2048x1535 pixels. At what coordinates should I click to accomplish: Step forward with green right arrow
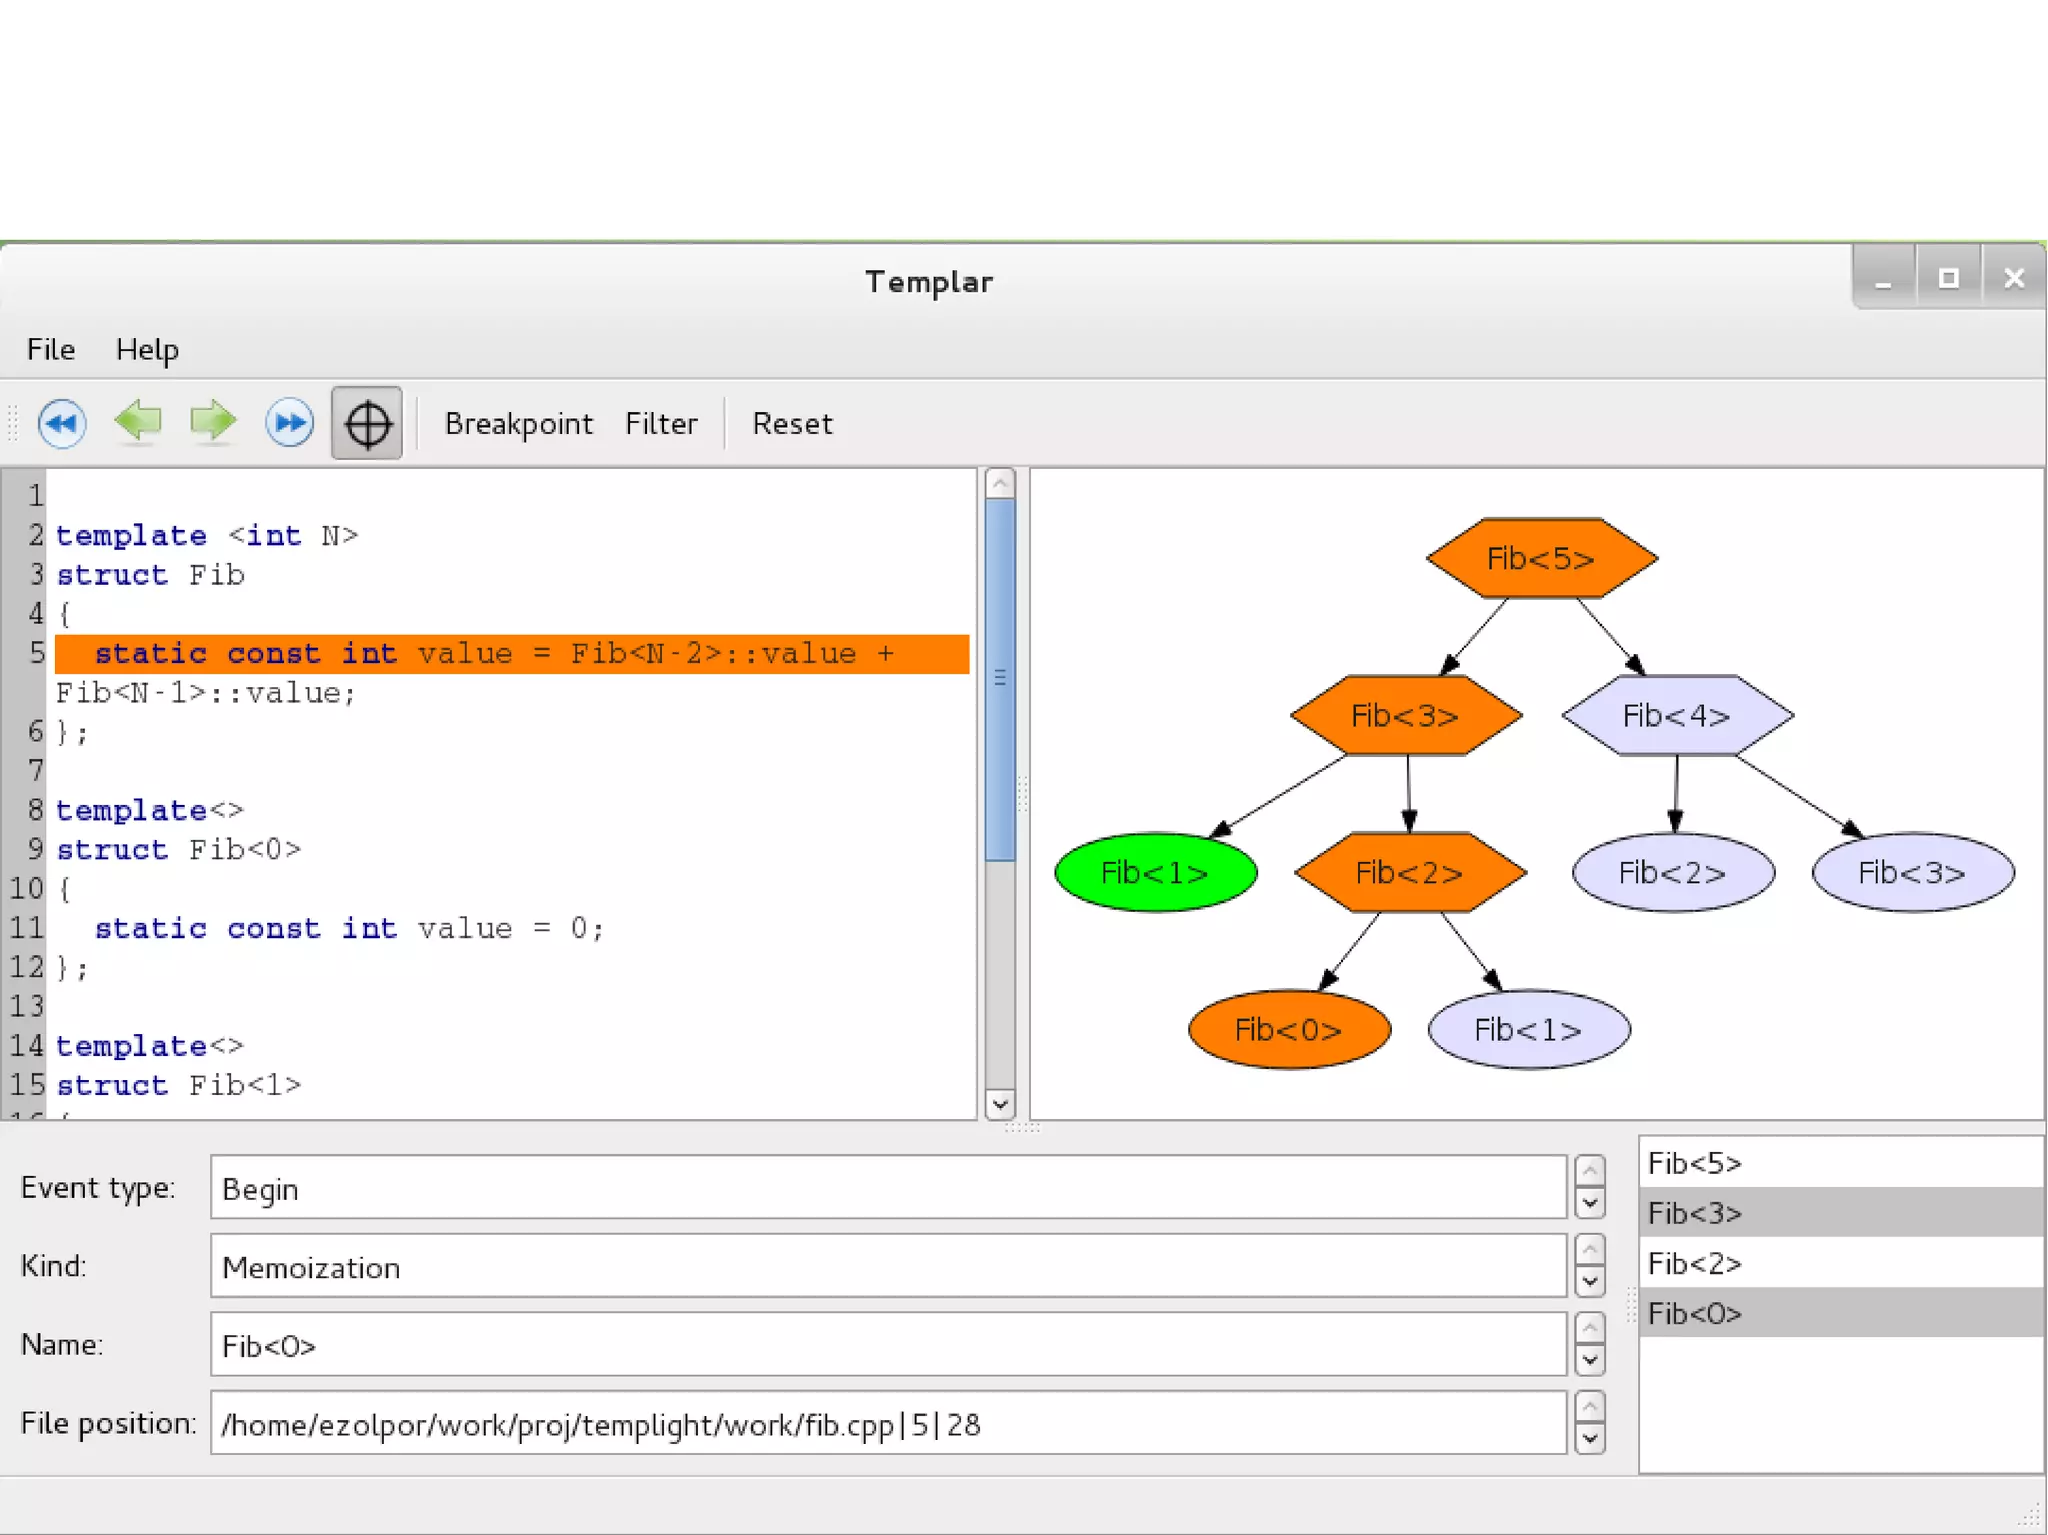[x=213, y=421]
